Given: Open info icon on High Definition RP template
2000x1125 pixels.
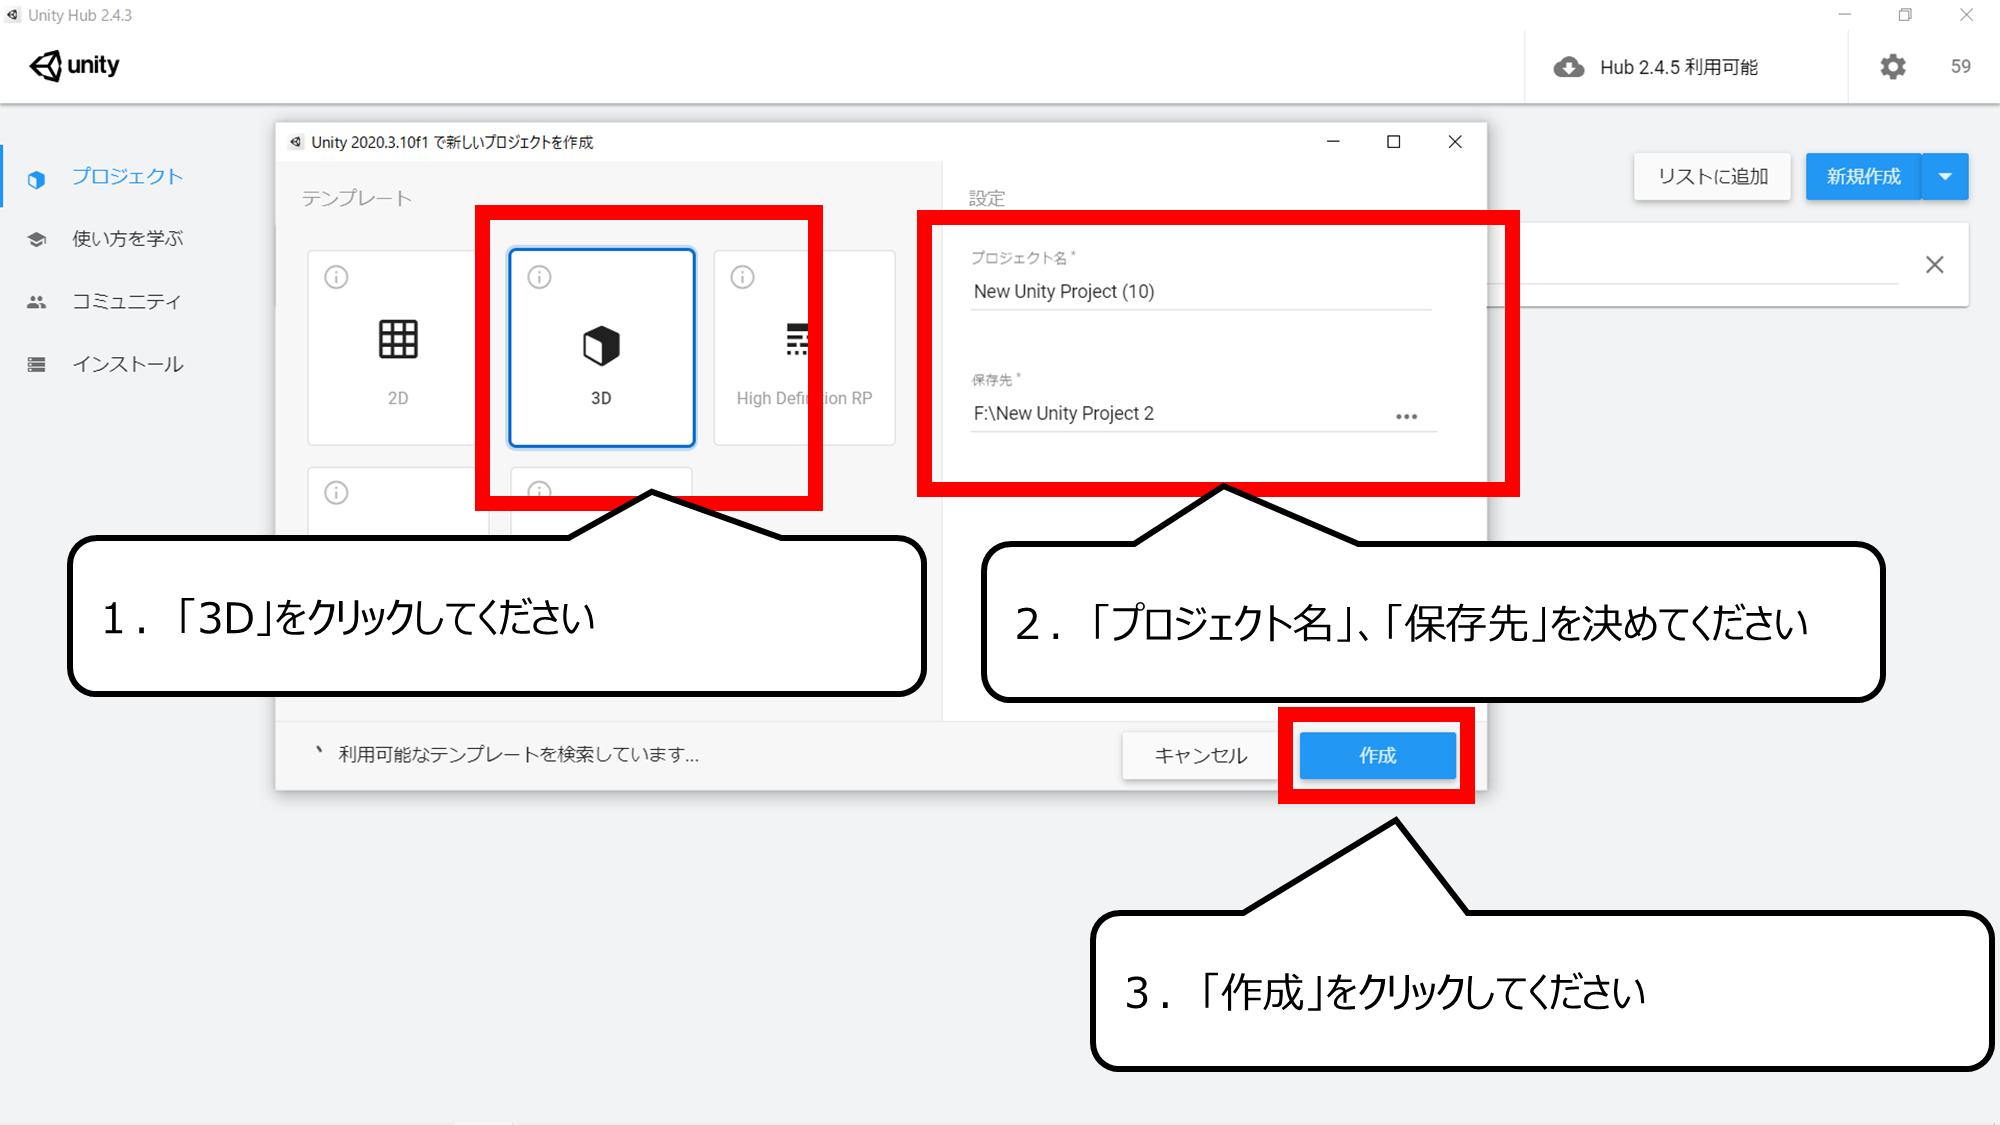Looking at the screenshot, I should click(x=742, y=277).
